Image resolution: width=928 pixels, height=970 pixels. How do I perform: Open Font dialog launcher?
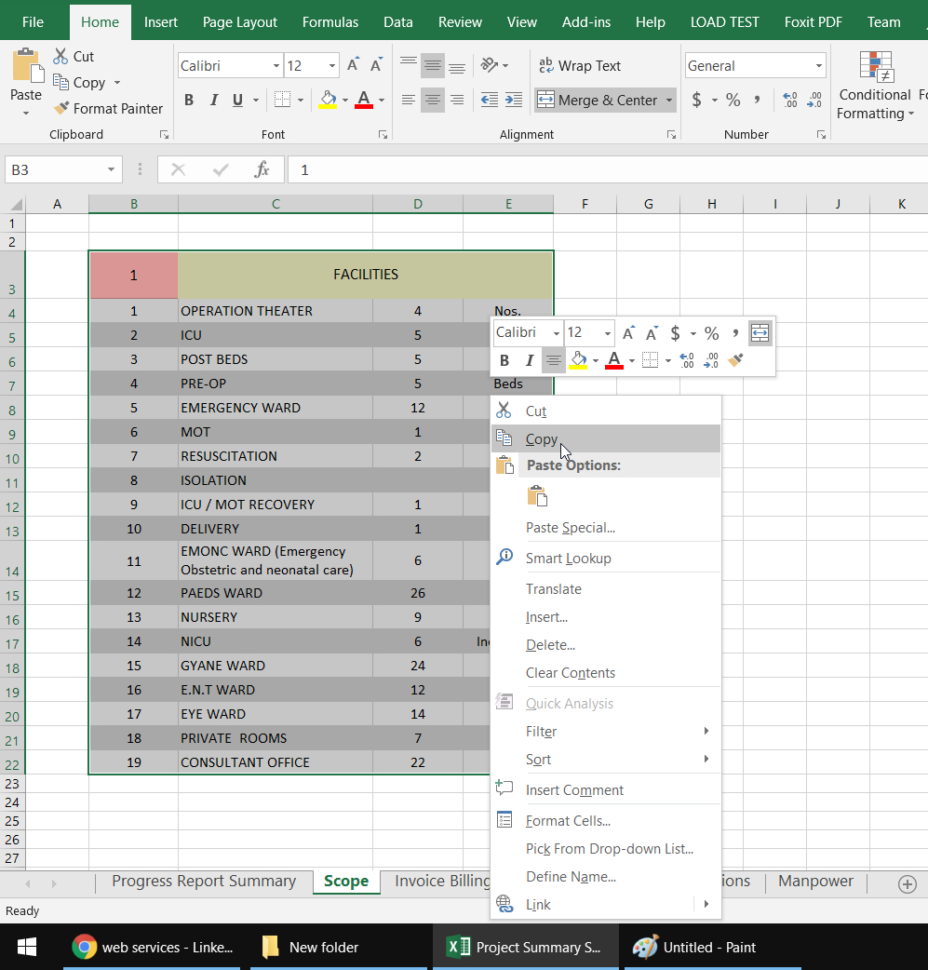pyautogui.click(x=383, y=134)
